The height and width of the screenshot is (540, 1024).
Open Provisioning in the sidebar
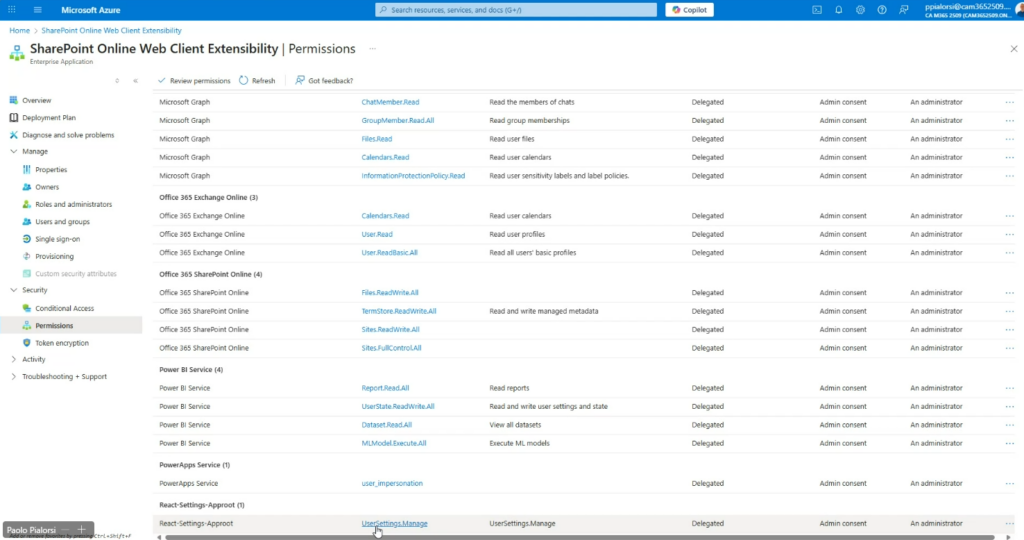click(x=54, y=257)
